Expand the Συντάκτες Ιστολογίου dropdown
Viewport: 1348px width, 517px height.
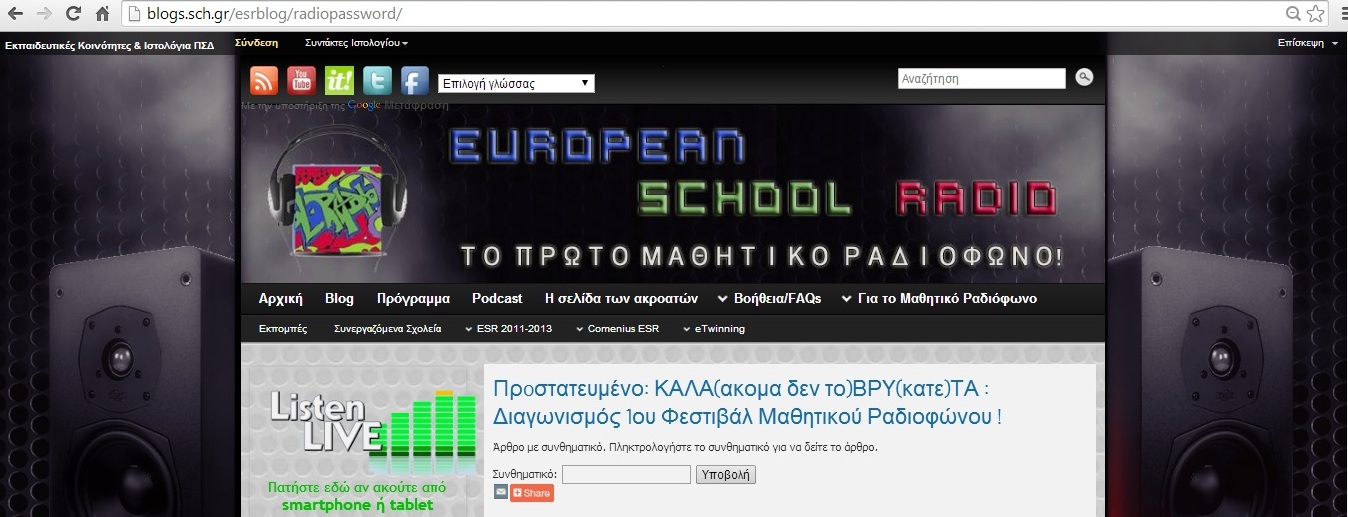pos(356,43)
